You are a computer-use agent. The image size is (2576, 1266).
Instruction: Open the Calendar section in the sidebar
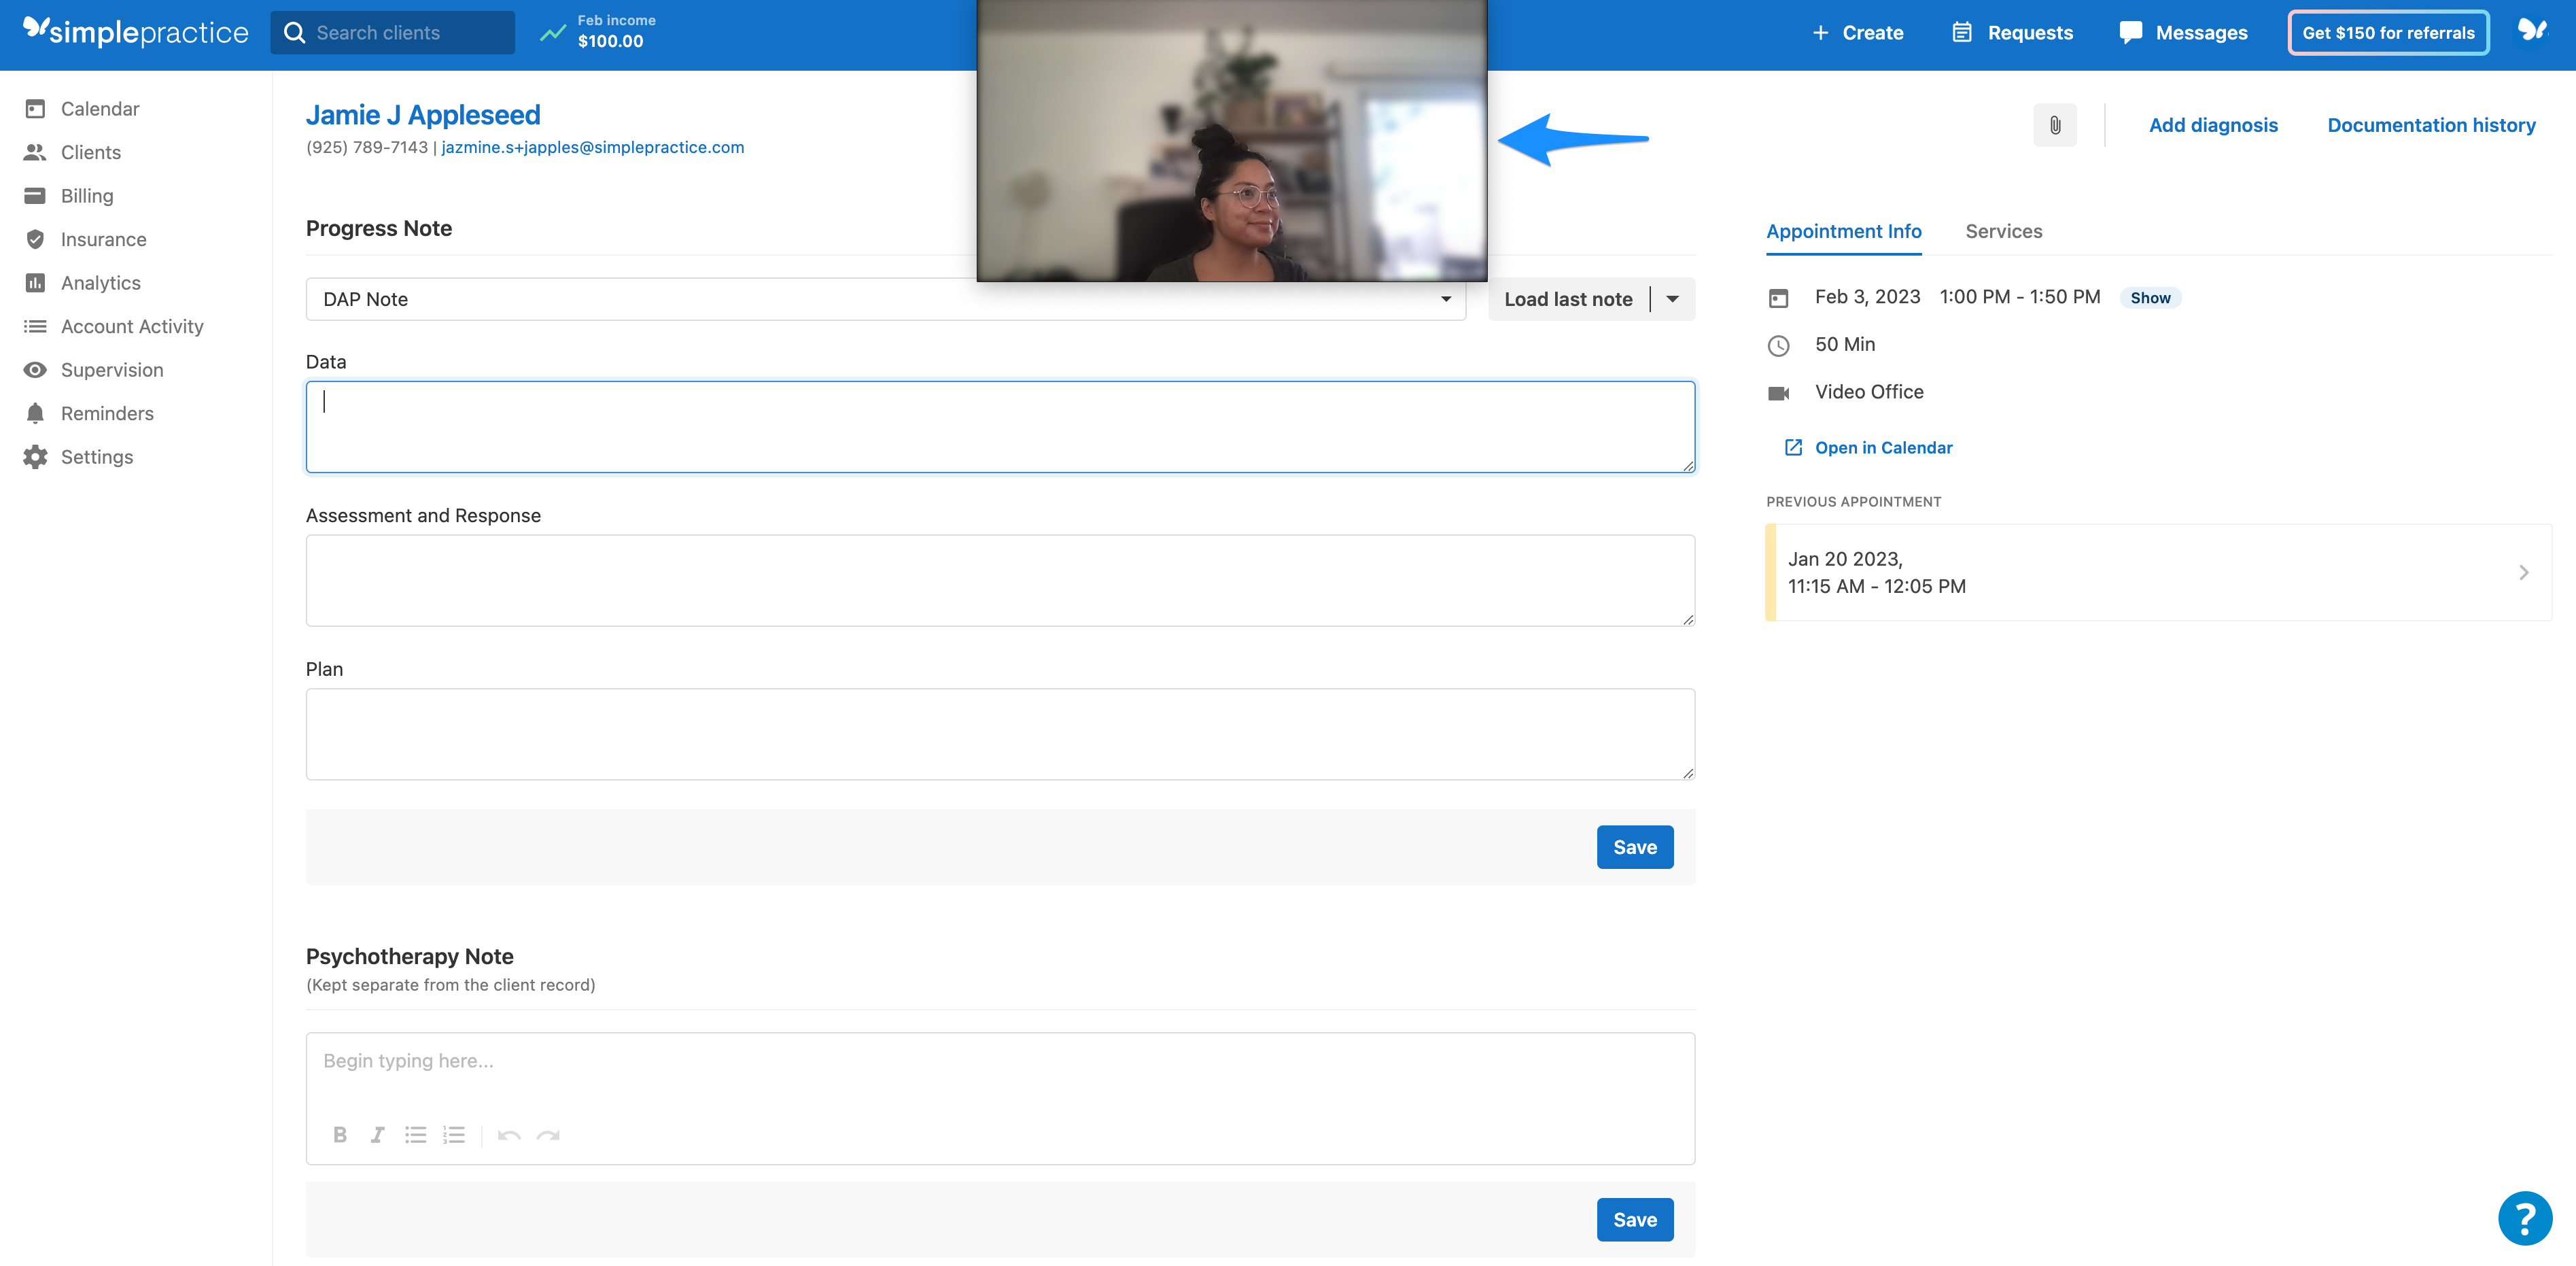99,108
